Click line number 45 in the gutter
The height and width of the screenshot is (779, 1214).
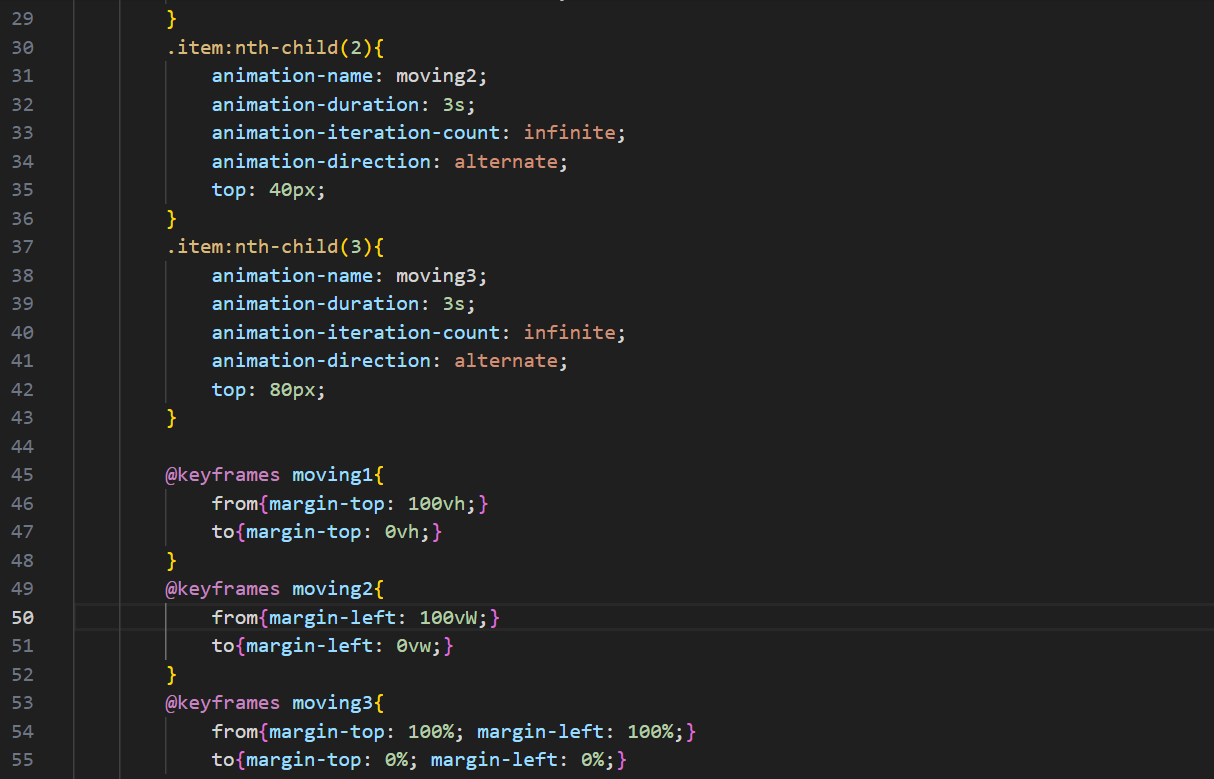[x=22, y=475]
